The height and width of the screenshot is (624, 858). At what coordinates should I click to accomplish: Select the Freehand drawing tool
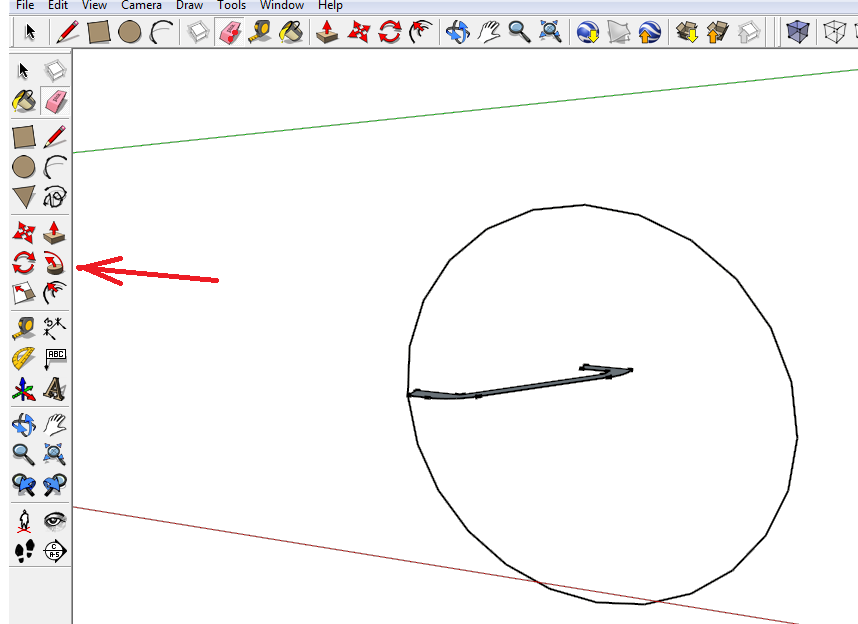pyautogui.click(x=54, y=197)
